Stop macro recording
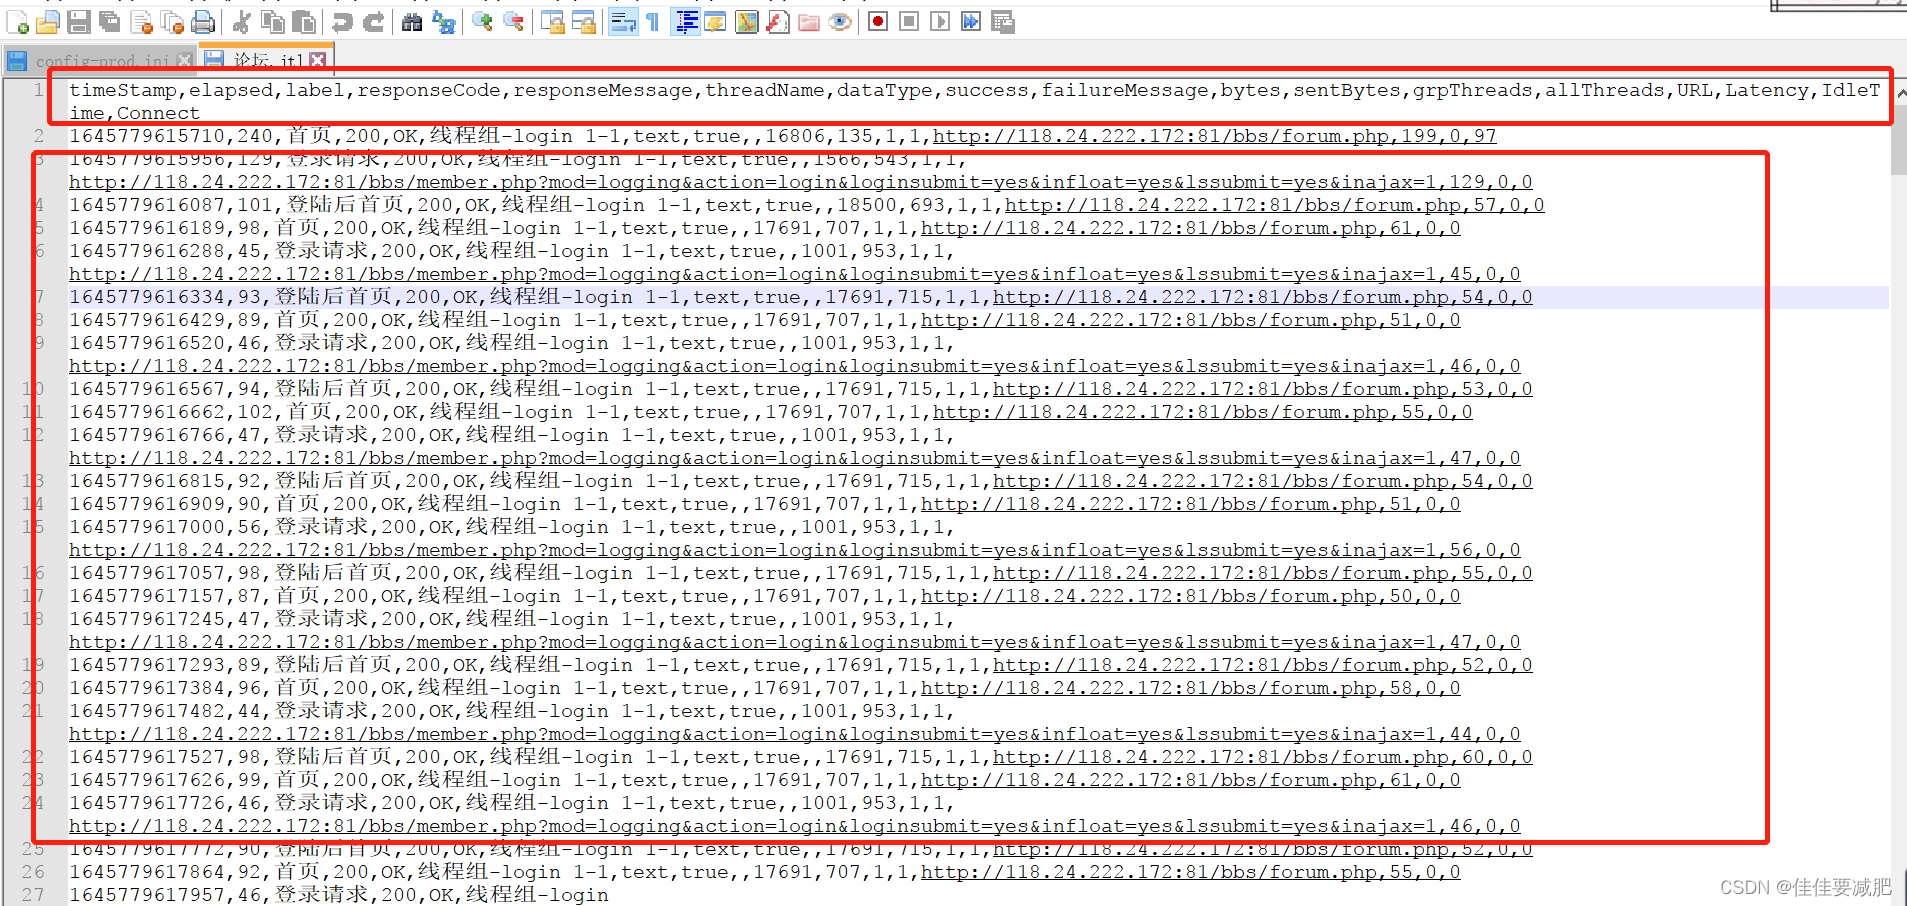 pos(909,22)
